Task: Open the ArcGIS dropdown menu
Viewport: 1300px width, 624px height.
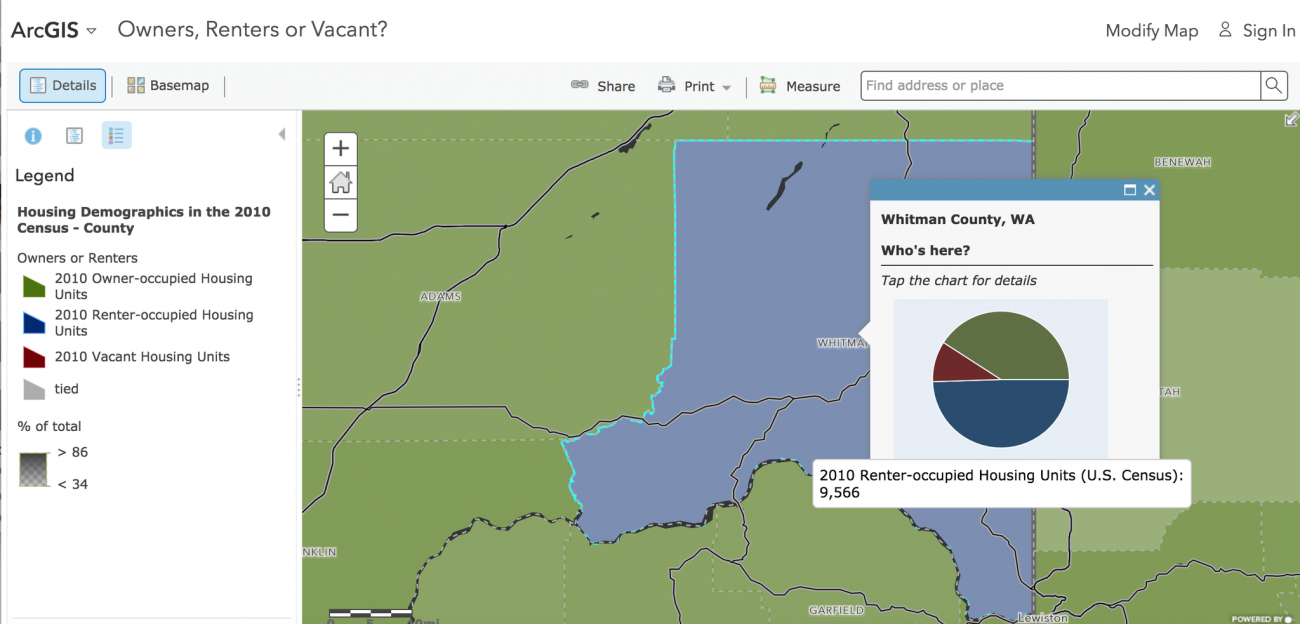Action: coord(53,30)
